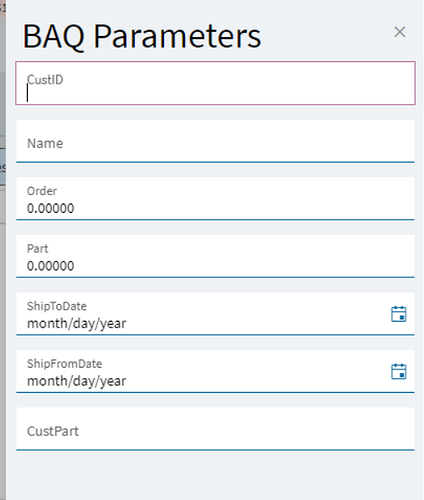
Task: Focus the CustID text field
Action: coord(215,83)
